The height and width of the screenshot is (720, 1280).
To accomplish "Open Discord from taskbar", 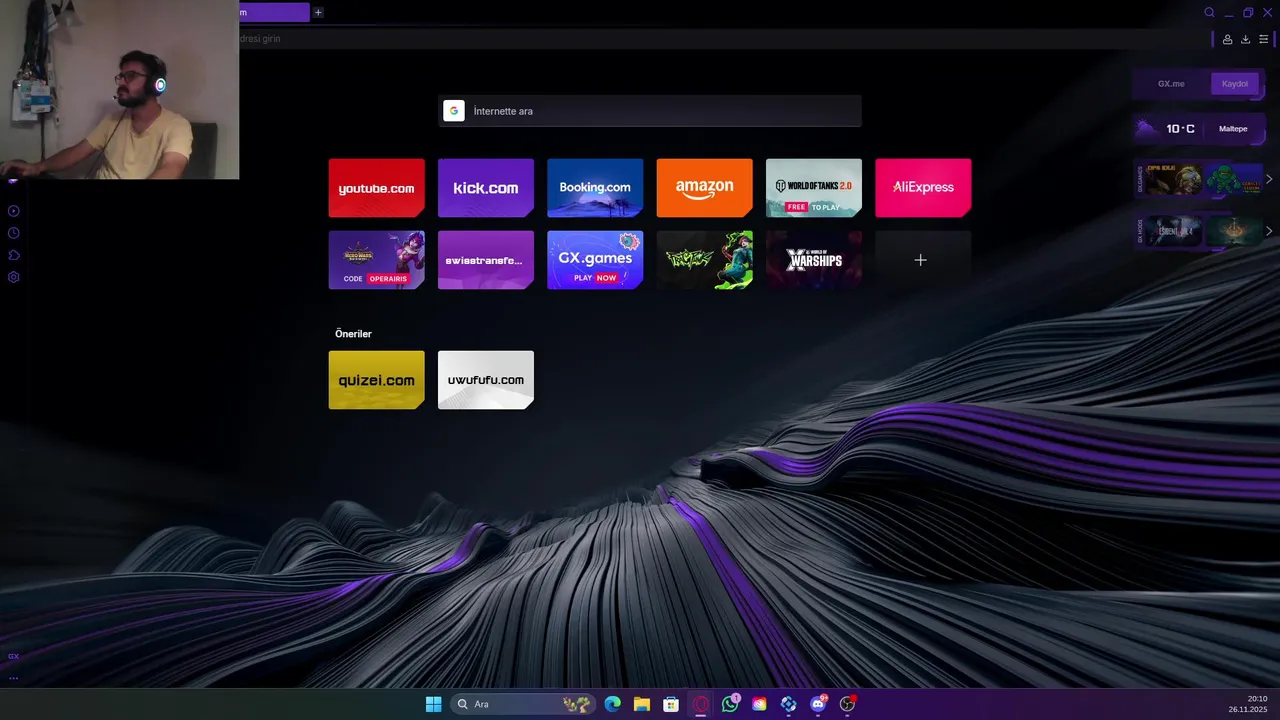I will (819, 704).
